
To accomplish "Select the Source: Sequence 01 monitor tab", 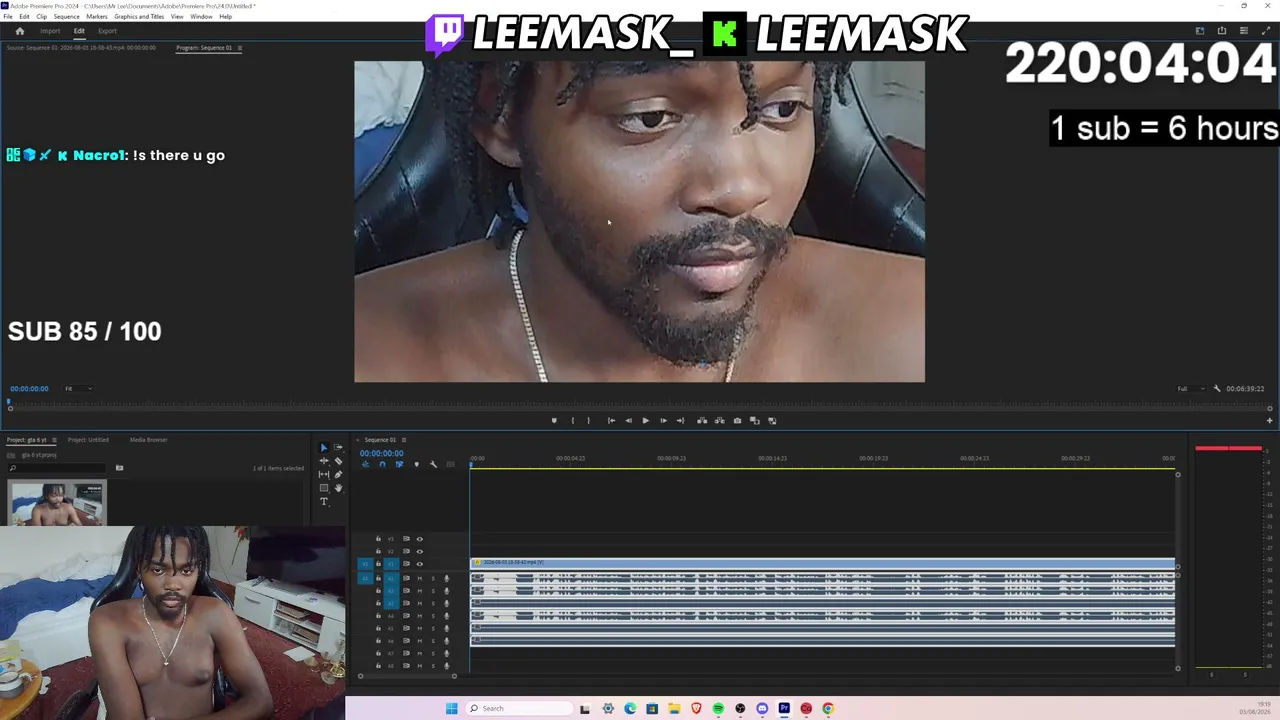I will (81, 48).
